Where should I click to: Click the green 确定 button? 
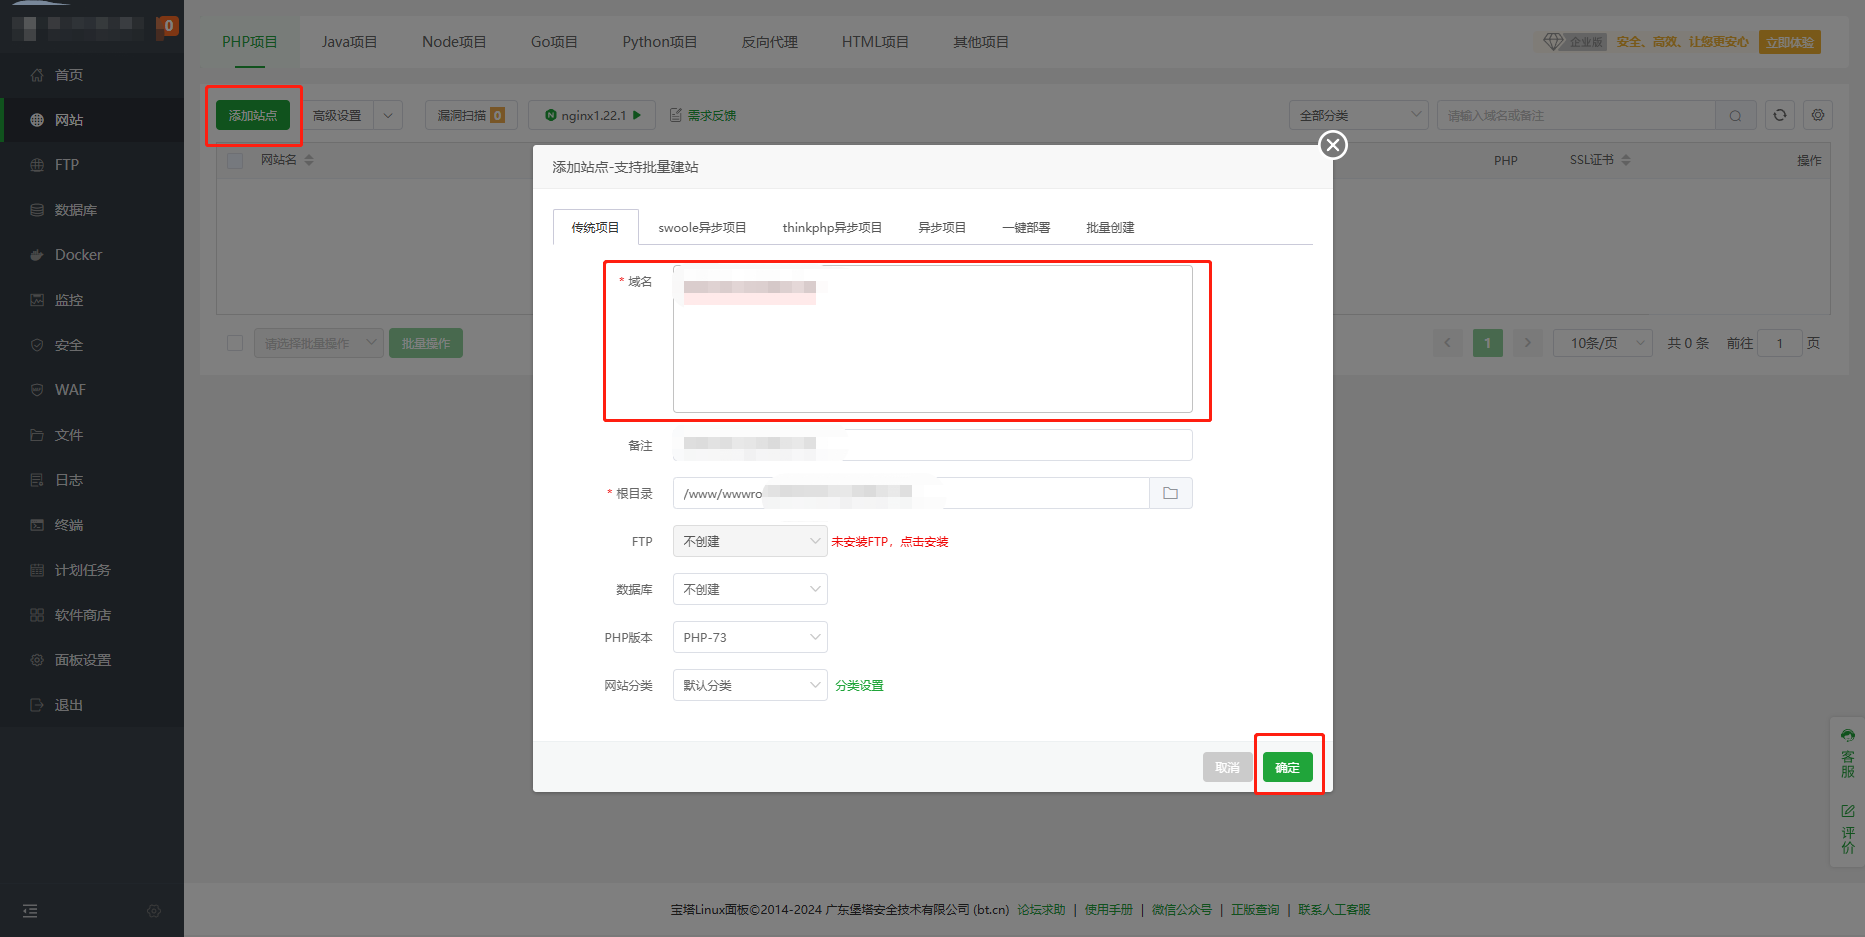pos(1287,767)
